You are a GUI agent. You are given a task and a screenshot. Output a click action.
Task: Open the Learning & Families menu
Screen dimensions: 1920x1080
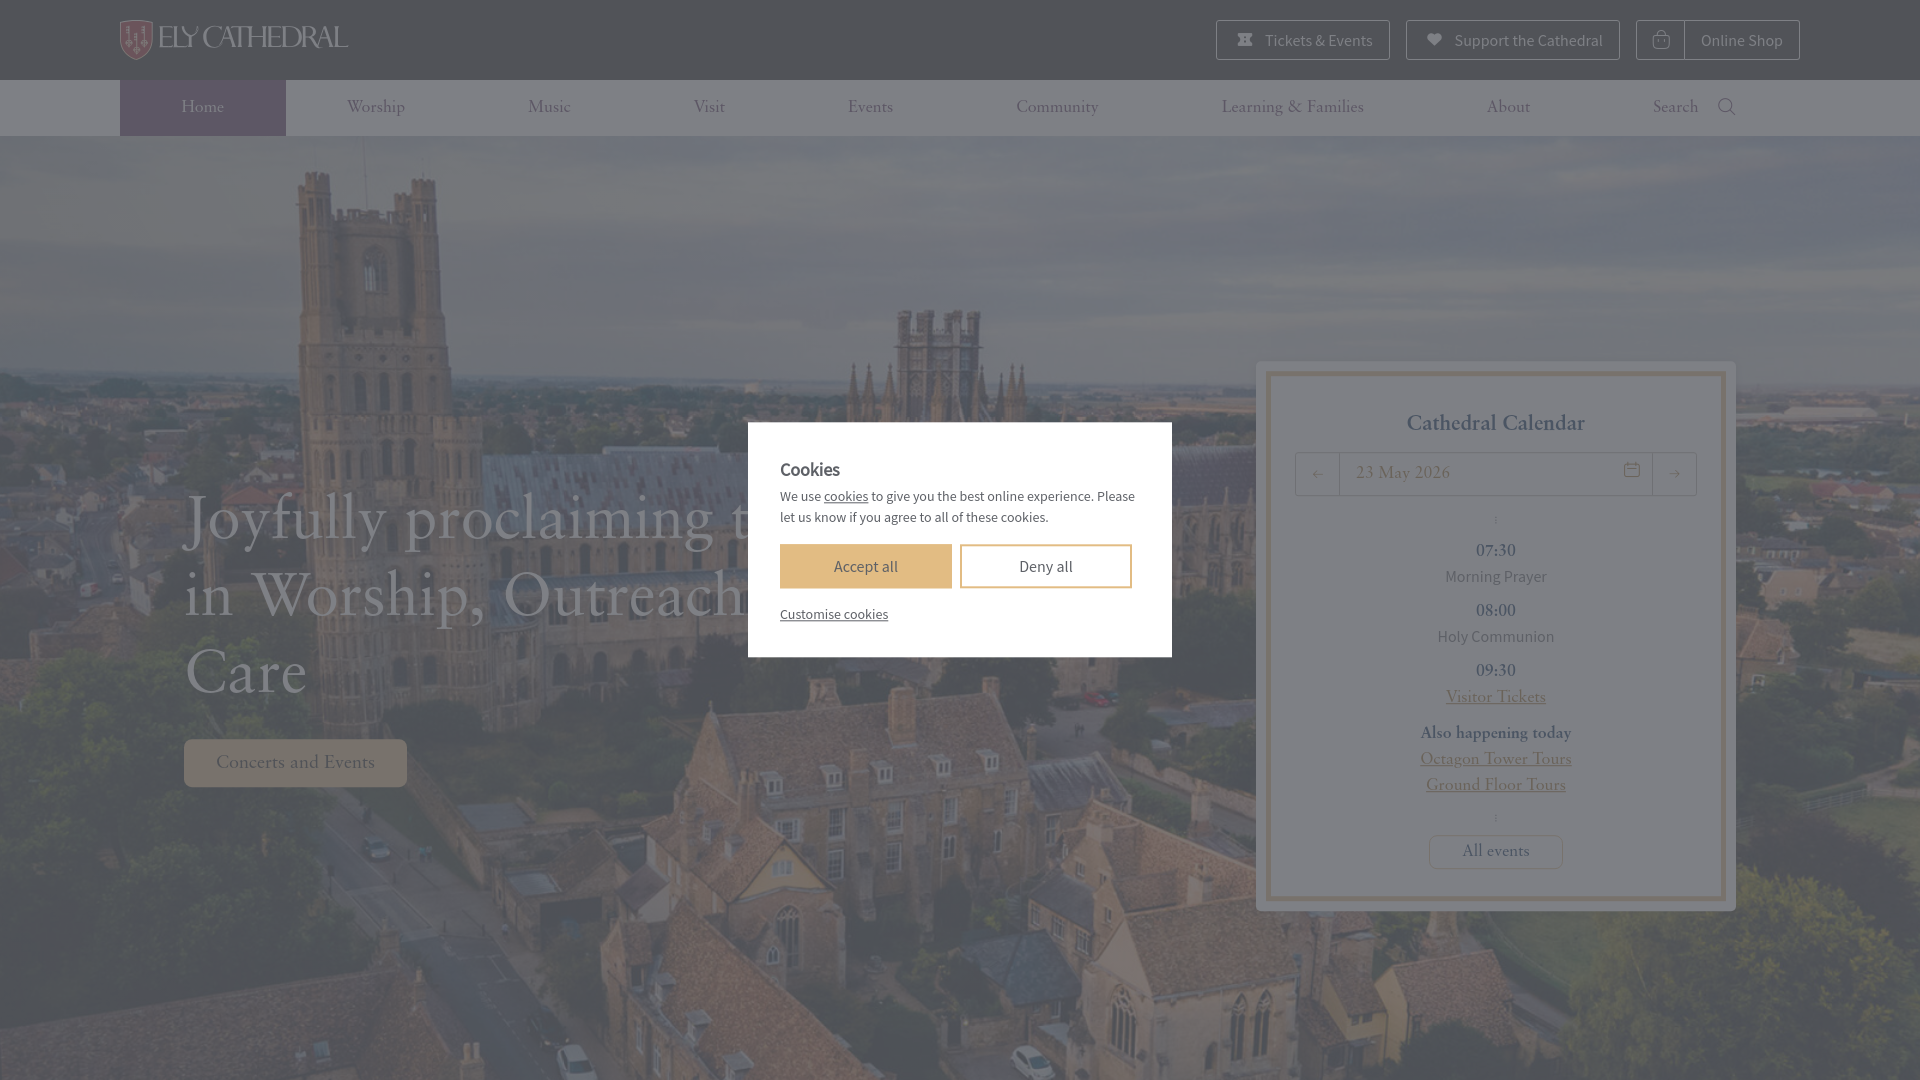click(x=1292, y=107)
